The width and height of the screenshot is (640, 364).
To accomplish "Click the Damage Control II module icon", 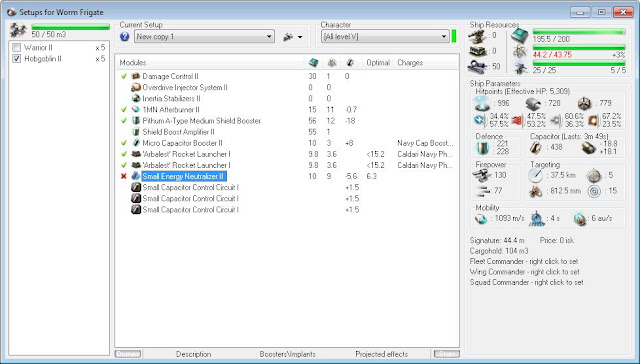I will coord(136,76).
